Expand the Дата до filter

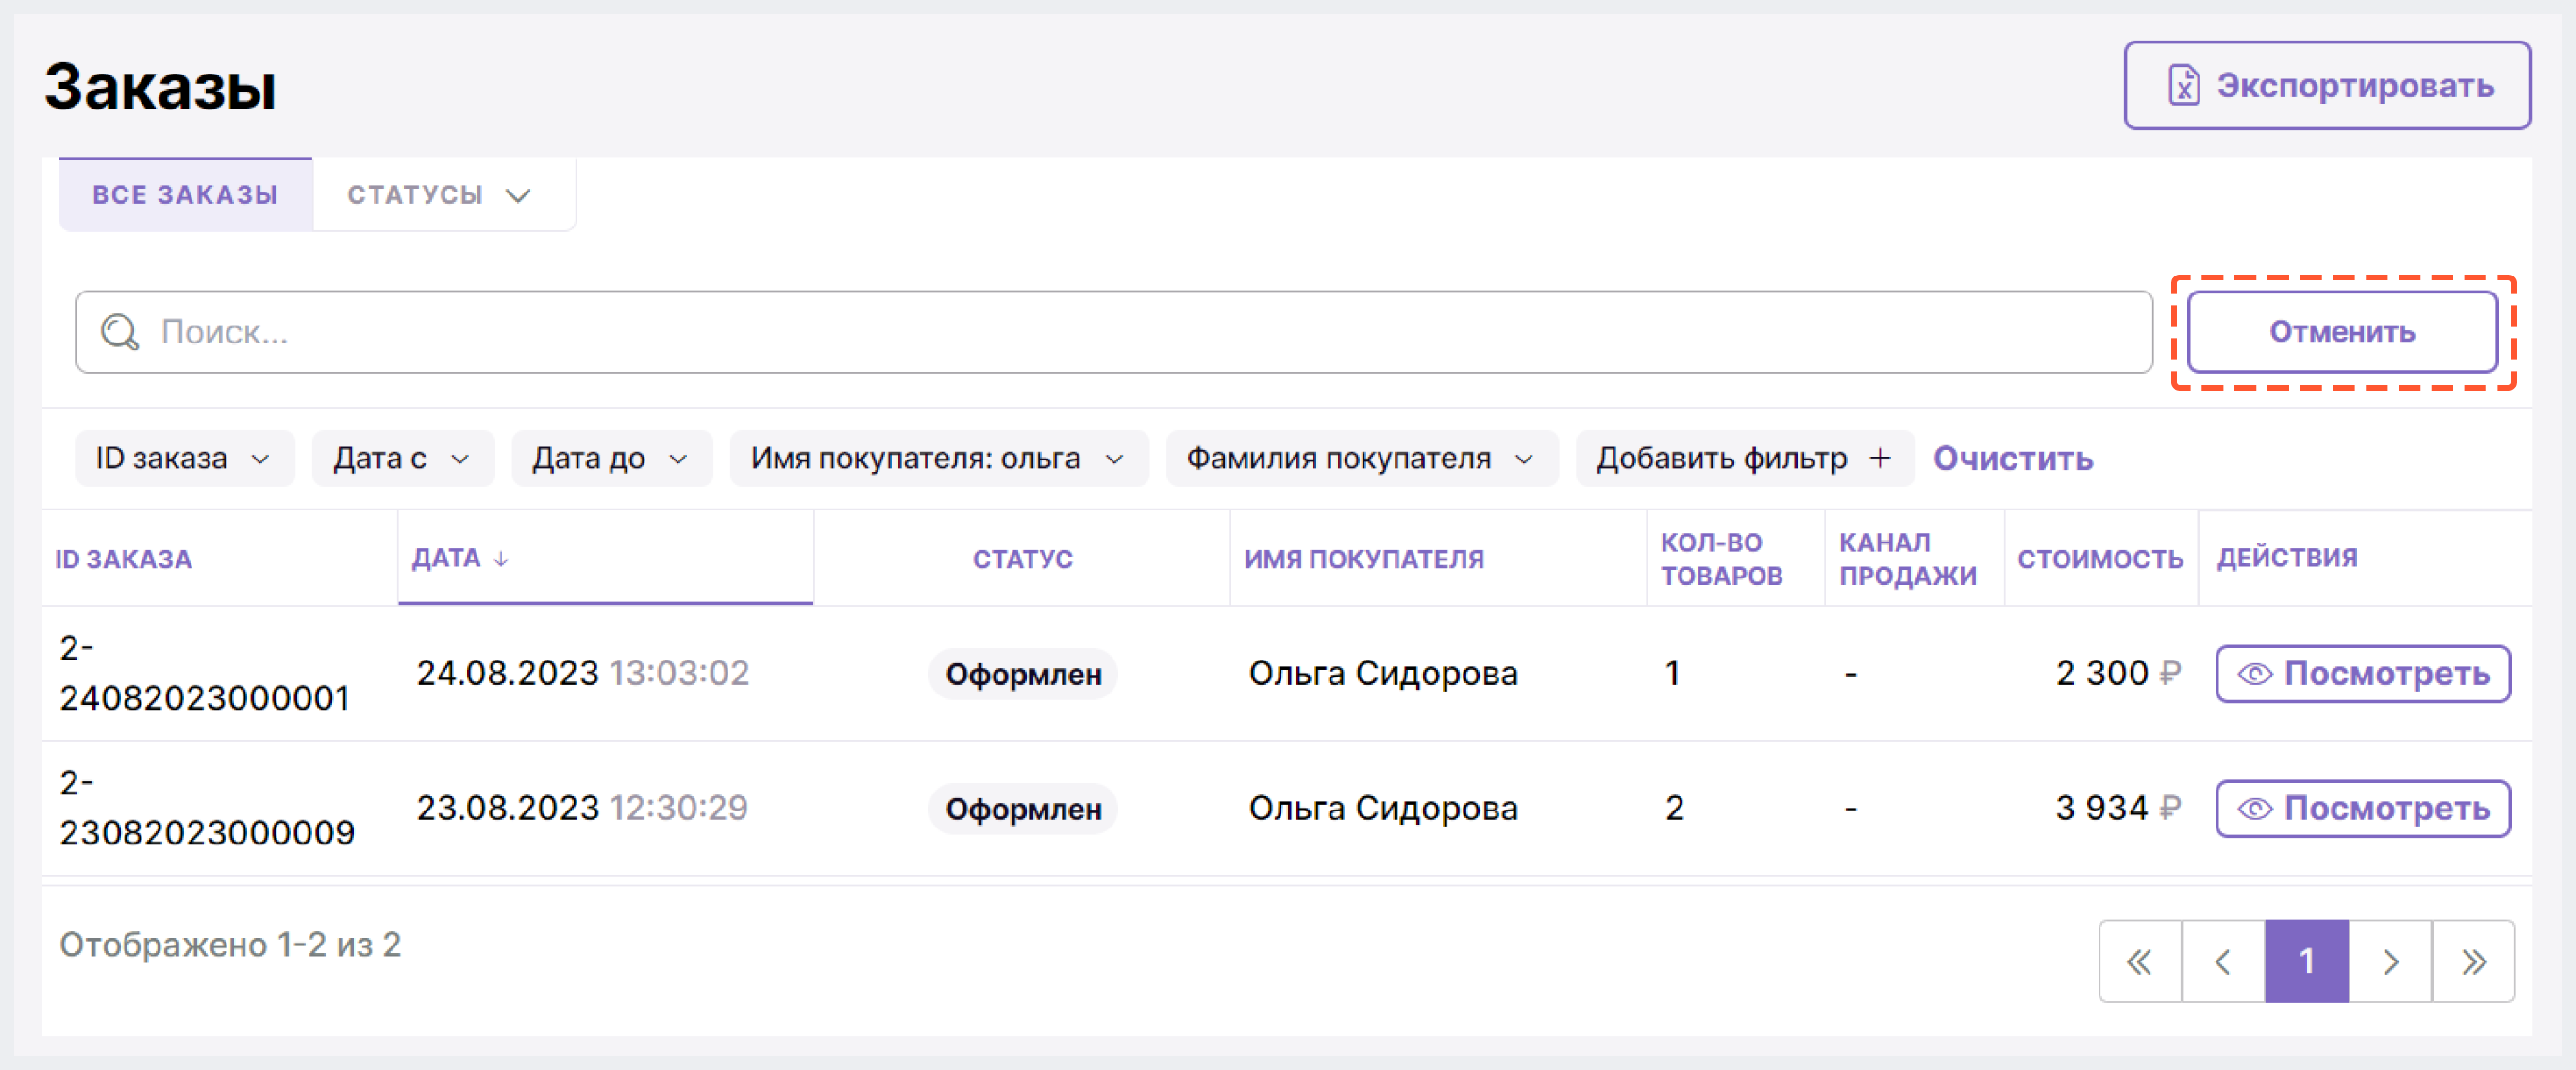pyautogui.click(x=612, y=458)
